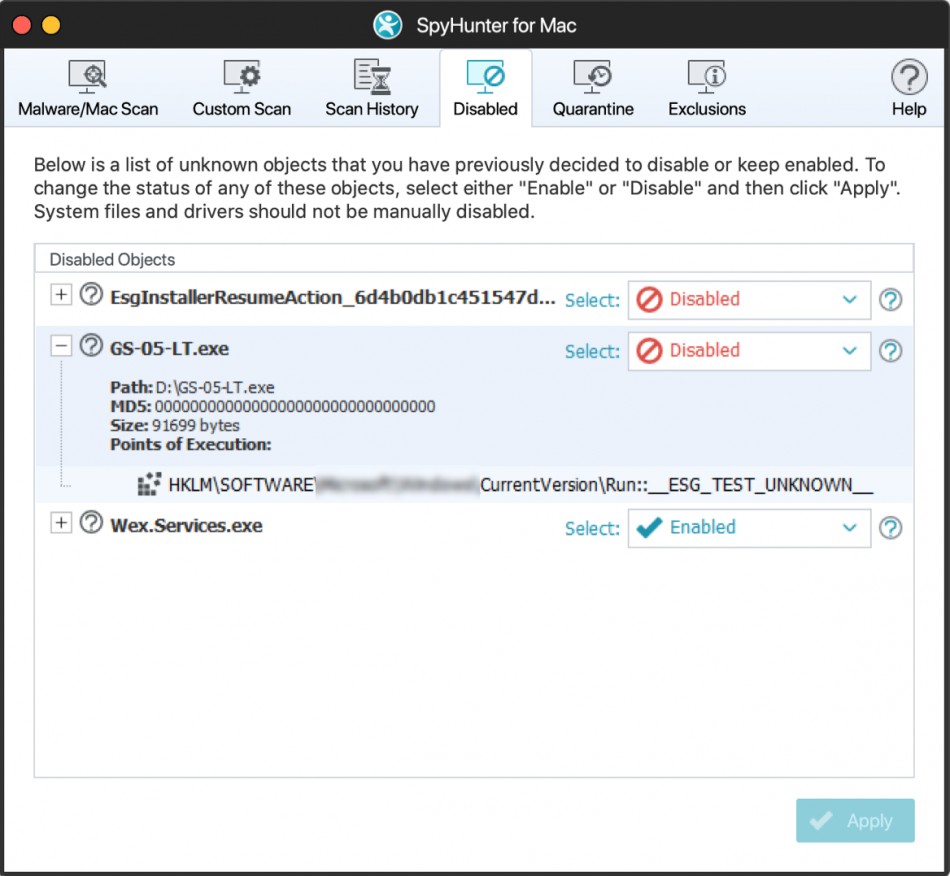The image size is (950, 876).
Task: Switch to the Quarantine tab label
Action: click(x=592, y=109)
